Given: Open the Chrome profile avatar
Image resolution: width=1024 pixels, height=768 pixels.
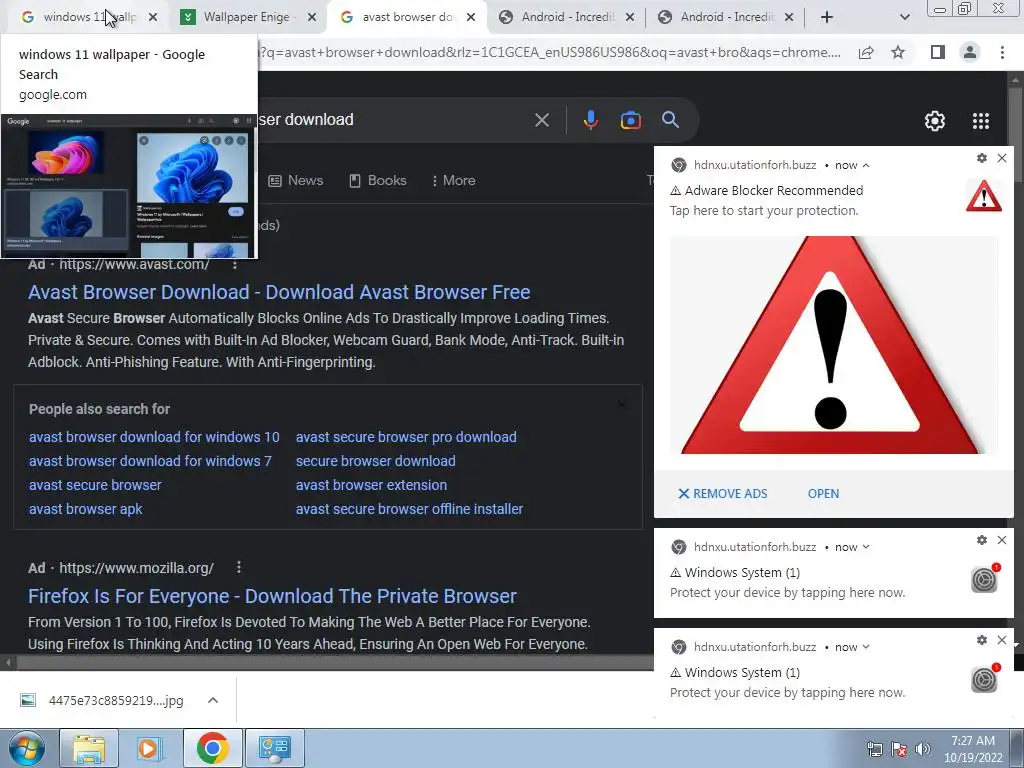Looking at the screenshot, I should [970, 52].
